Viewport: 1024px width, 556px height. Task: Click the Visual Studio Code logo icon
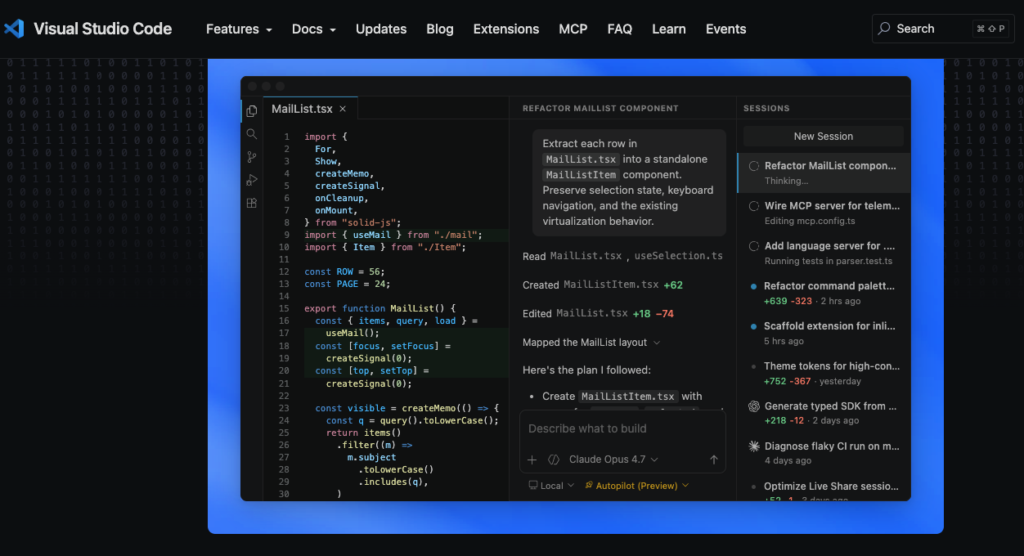[x=14, y=29]
